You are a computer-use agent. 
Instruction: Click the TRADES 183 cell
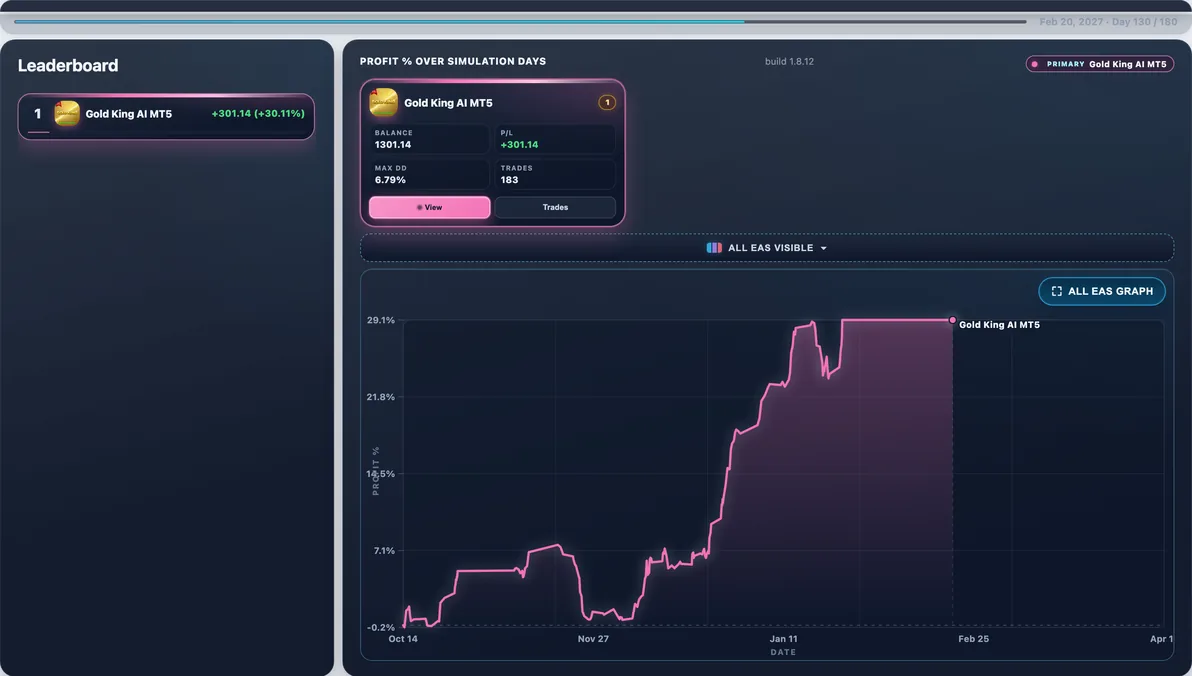[x=555, y=175]
